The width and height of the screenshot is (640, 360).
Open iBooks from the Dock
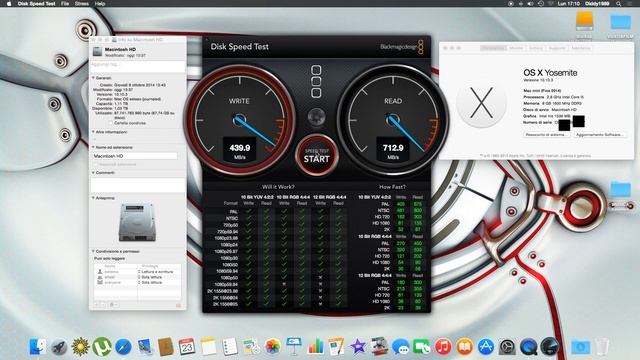(464, 347)
